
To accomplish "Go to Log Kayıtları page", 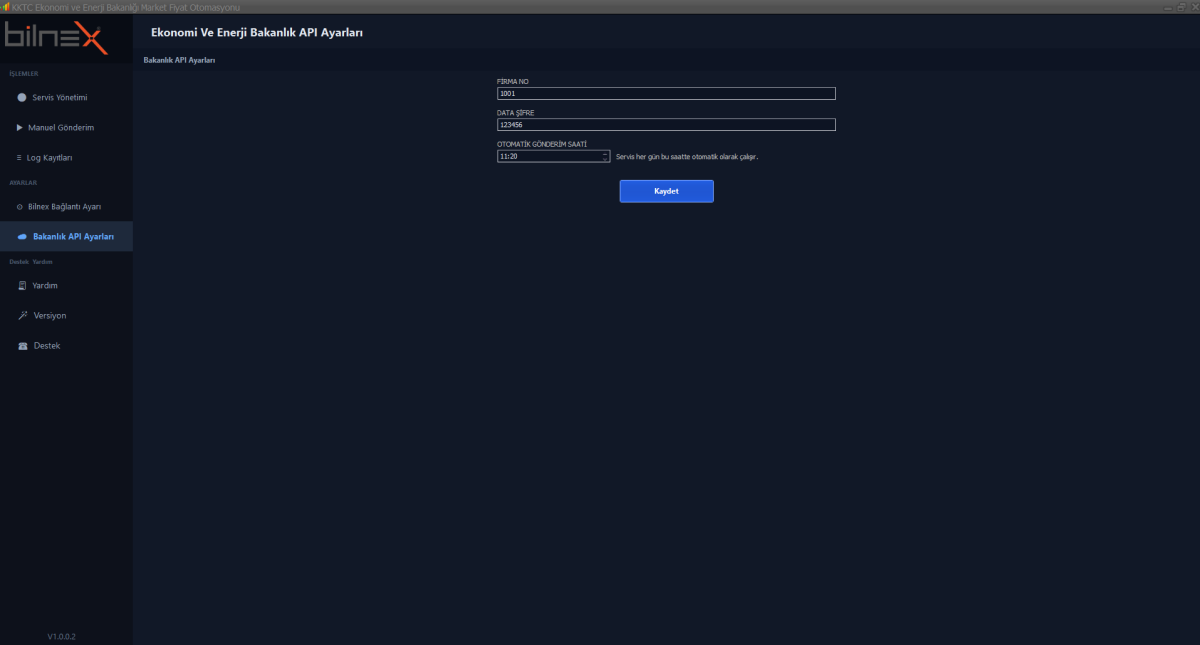I will pos(49,158).
